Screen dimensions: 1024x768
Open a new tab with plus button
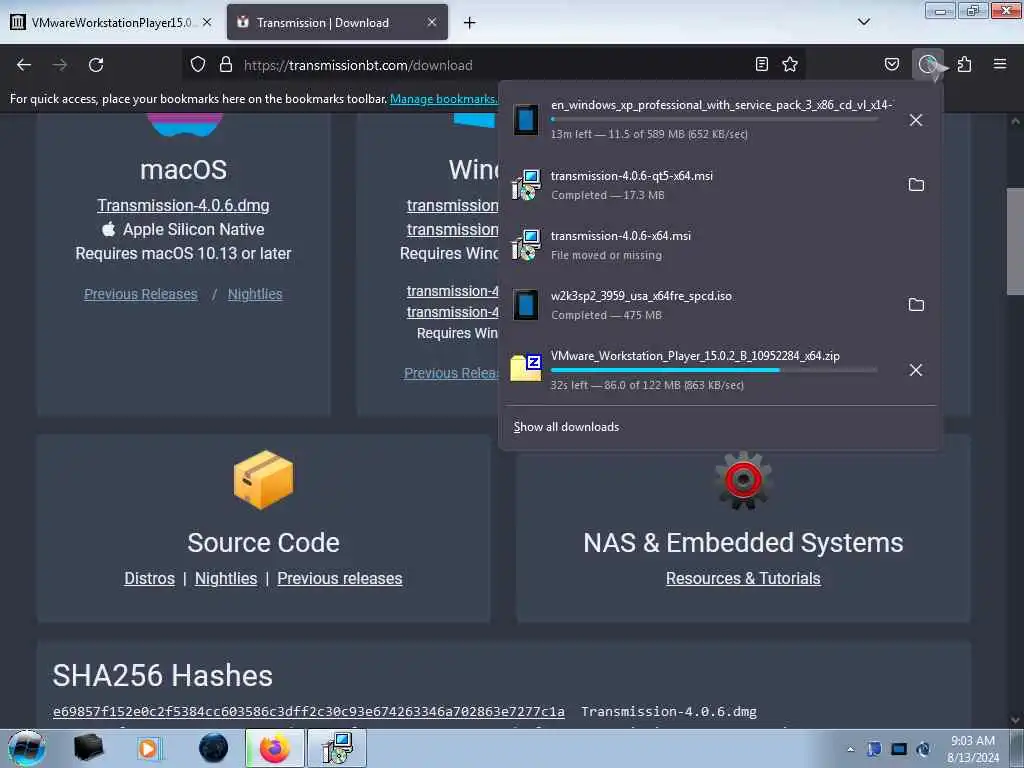coord(469,23)
